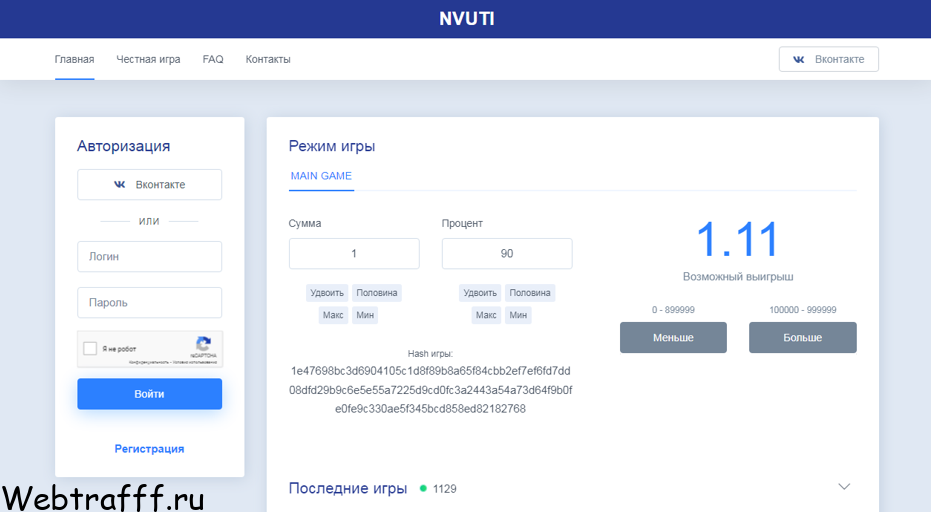The height and width of the screenshot is (513, 931).
Task: Click the VK logo in authorization panel
Action: click(119, 185)
